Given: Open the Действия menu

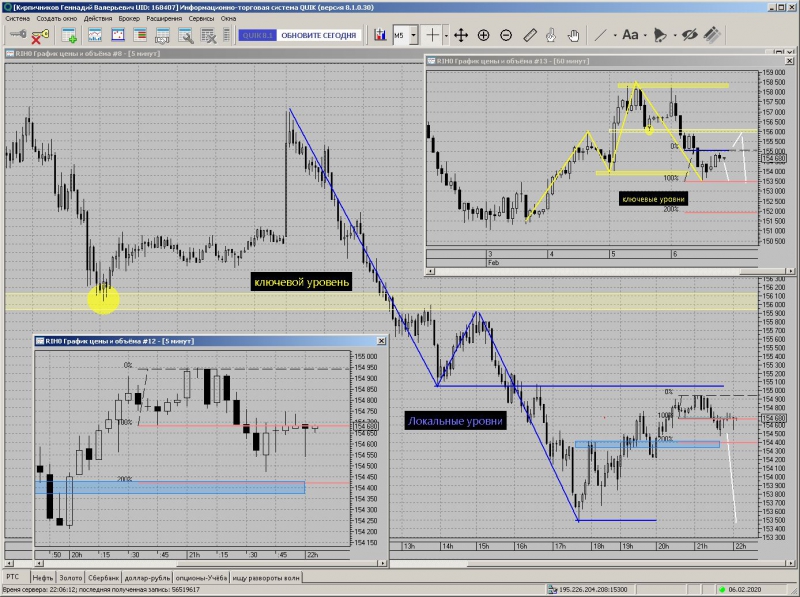Looking at the screenshot, I should (97, 18).
